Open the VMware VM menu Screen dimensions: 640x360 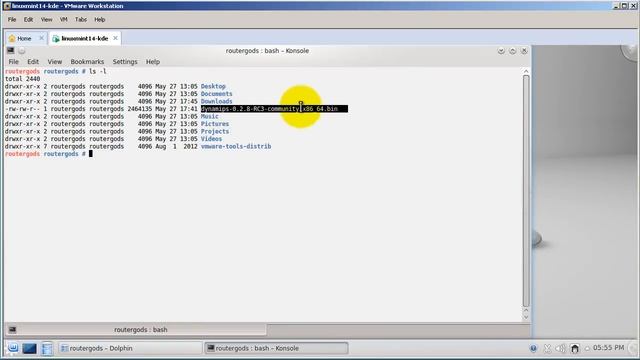pos(64,20)
